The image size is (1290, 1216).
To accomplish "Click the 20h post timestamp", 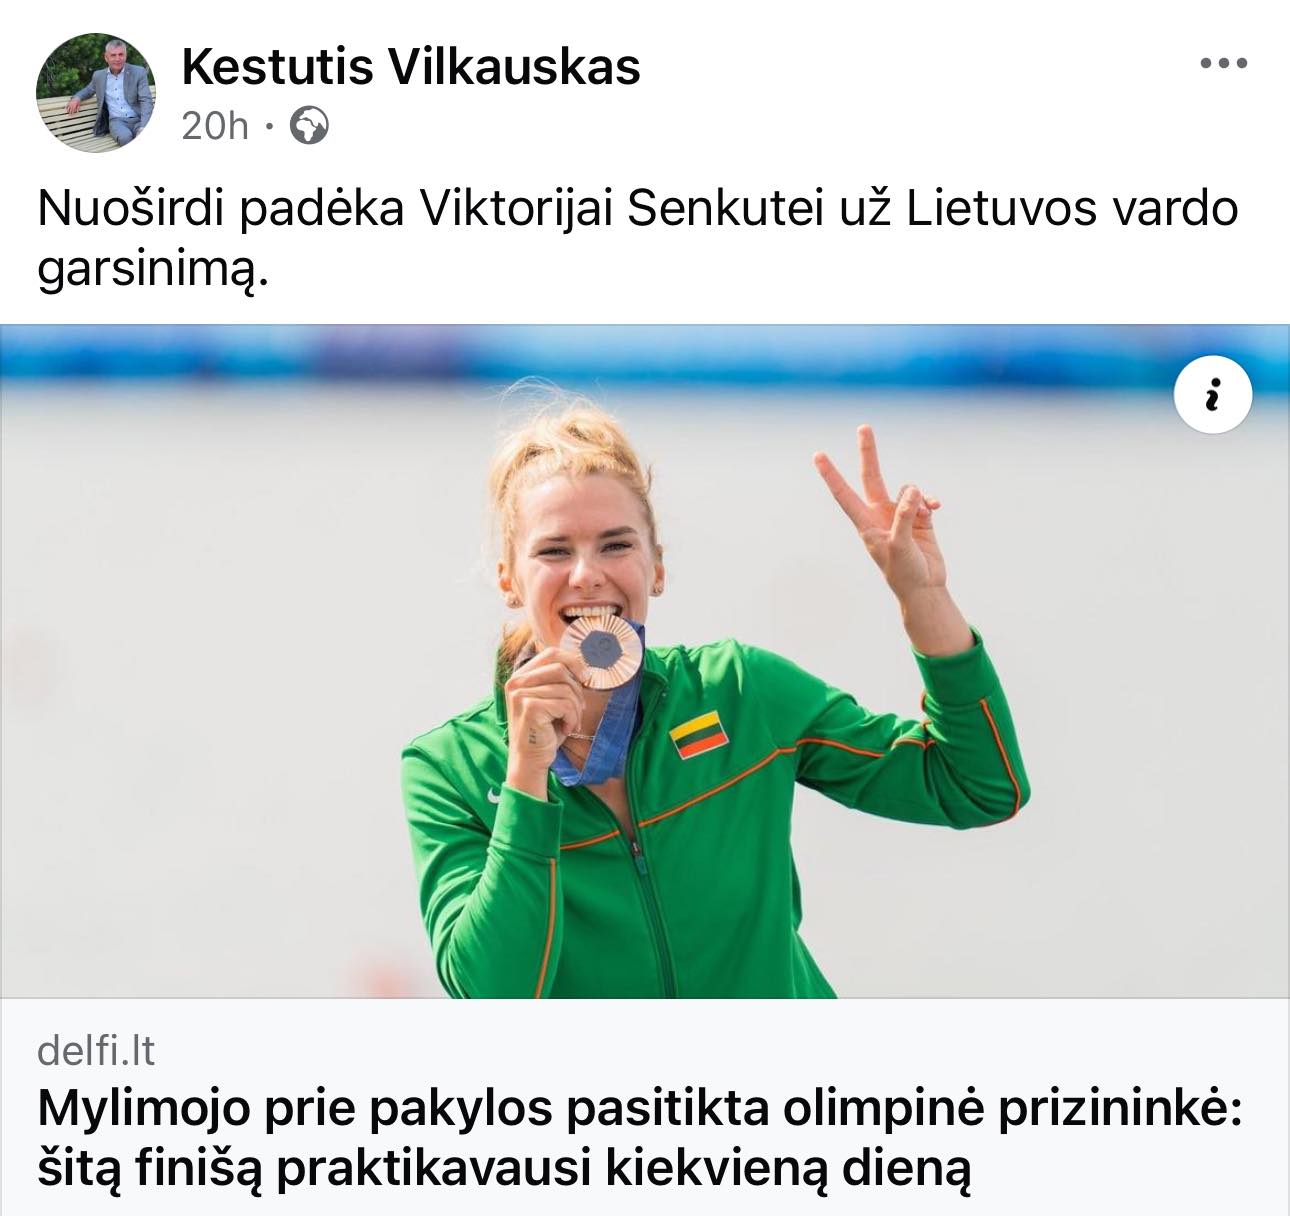I will 214,127.
